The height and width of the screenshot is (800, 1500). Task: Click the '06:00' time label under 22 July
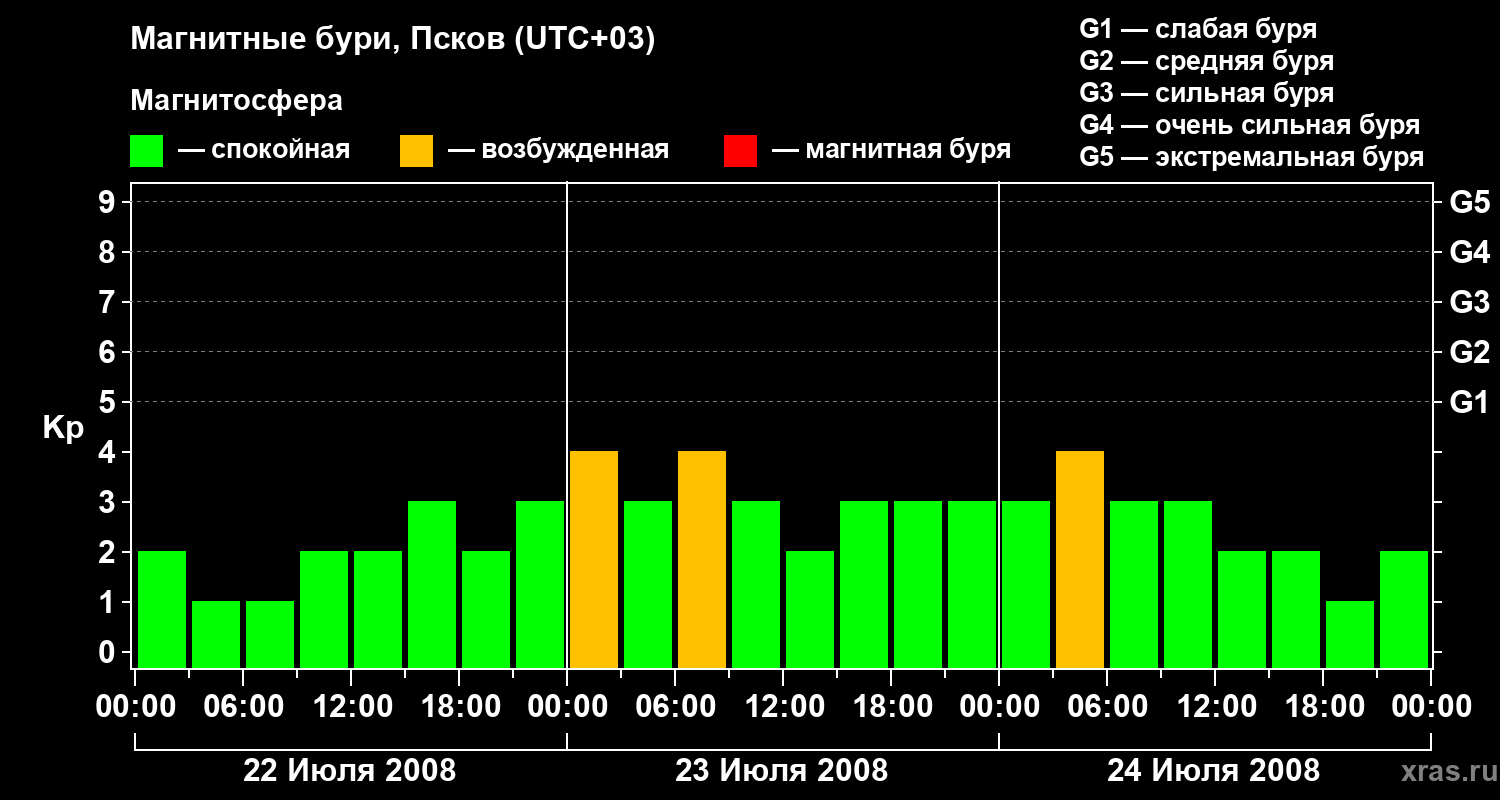click(243, 707)
